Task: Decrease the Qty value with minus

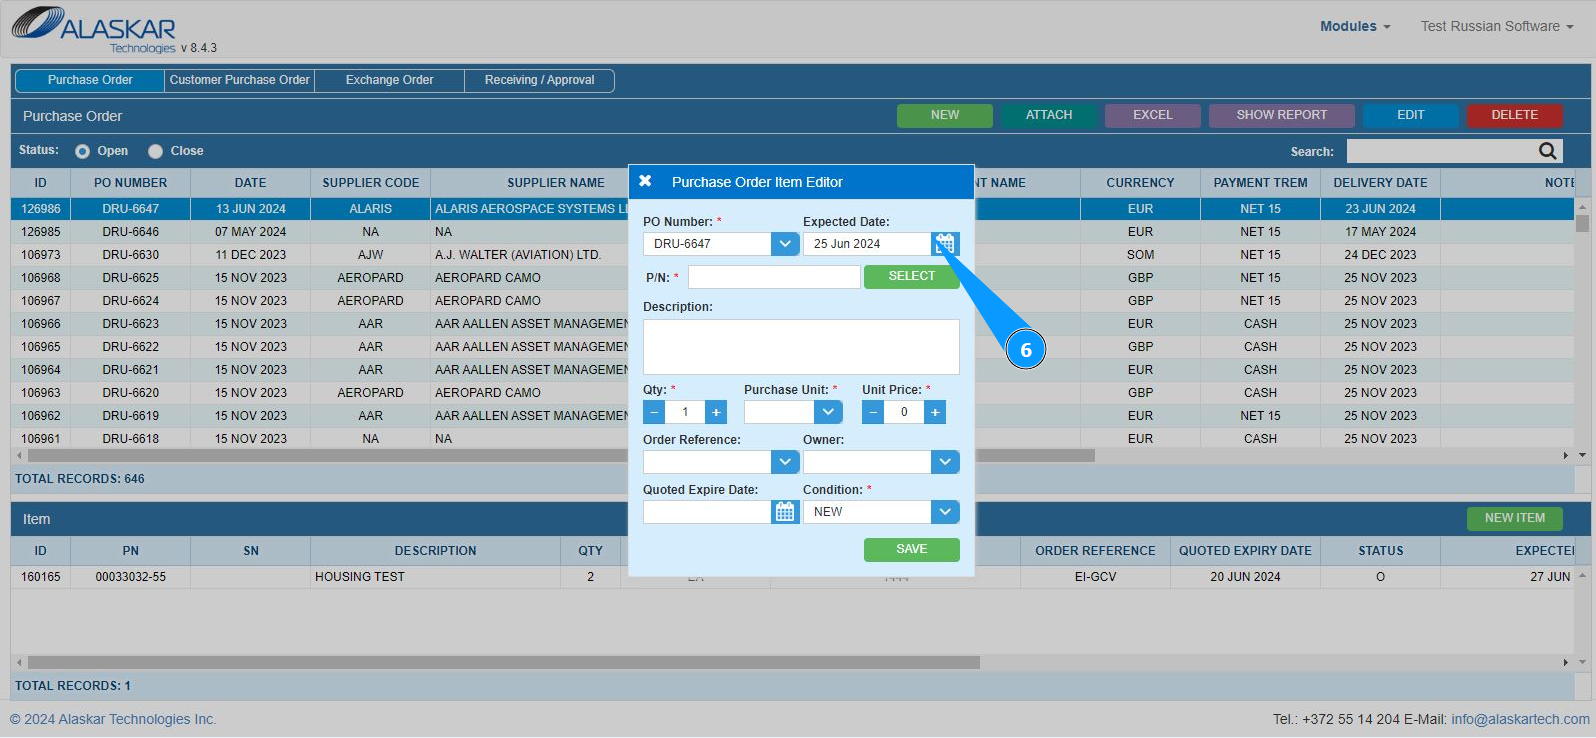Action: (x=654, y=412)
